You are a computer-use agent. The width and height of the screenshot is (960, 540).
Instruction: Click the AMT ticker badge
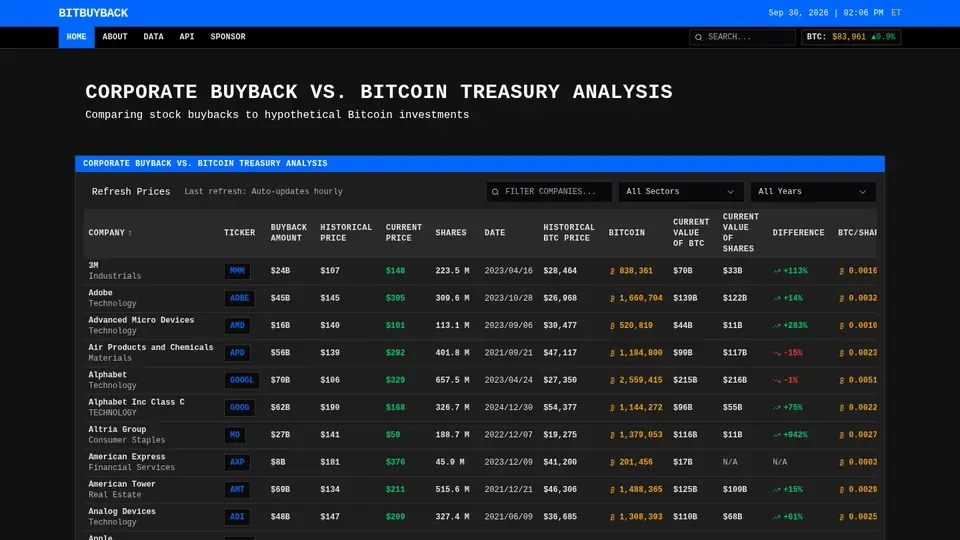click(x=237, y=490)
